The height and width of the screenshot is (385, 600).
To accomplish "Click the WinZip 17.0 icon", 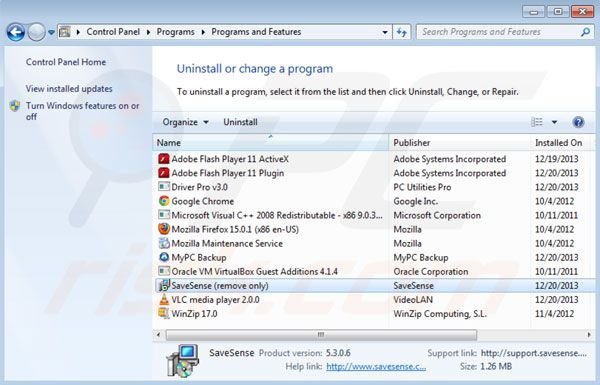I will tap(164, 313).
